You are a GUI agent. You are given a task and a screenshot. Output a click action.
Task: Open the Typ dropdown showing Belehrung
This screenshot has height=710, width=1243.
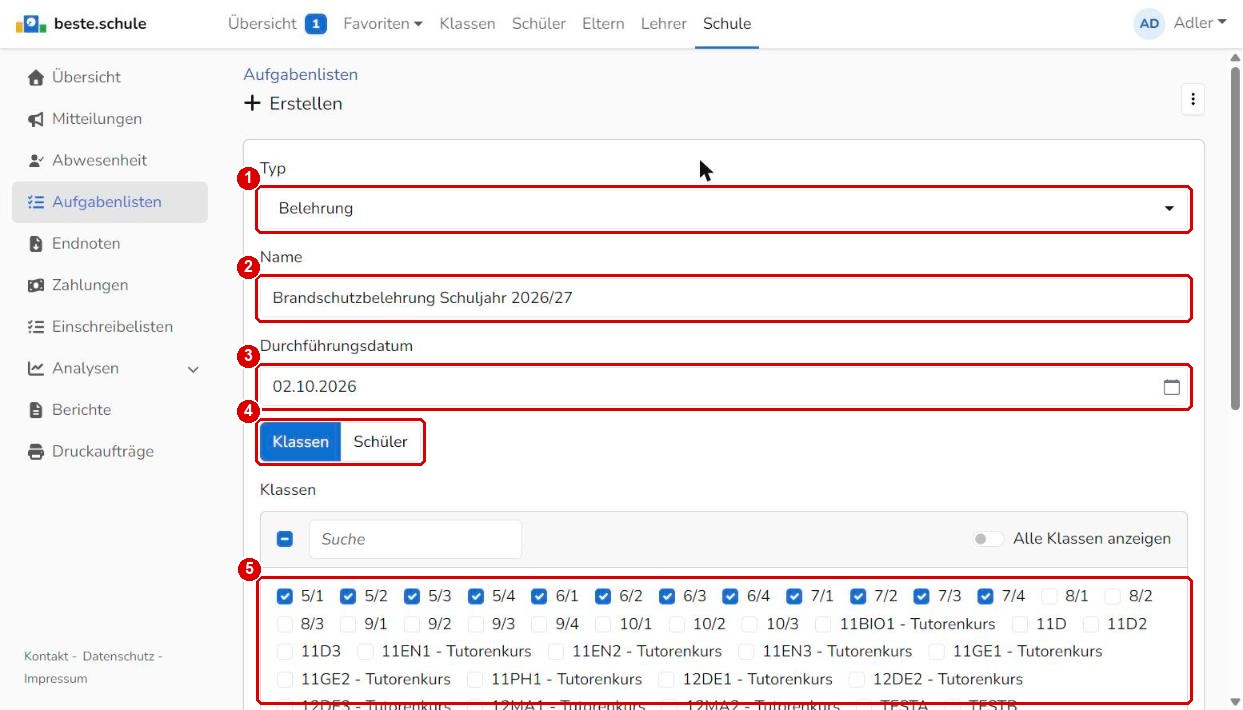pos(725,209)
